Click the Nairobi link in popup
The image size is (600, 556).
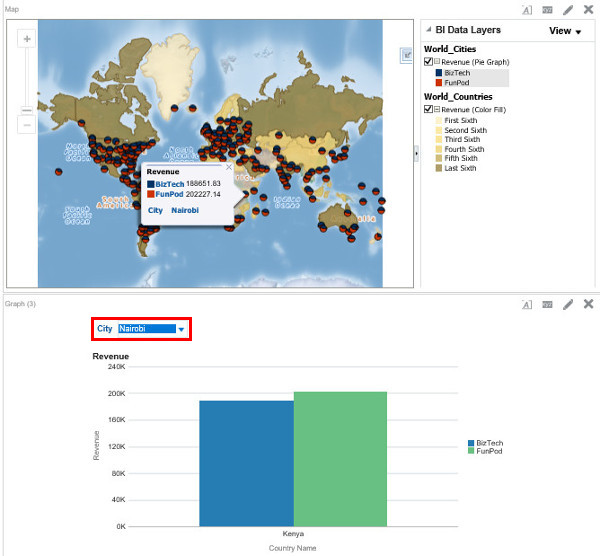tap(185, 210)
